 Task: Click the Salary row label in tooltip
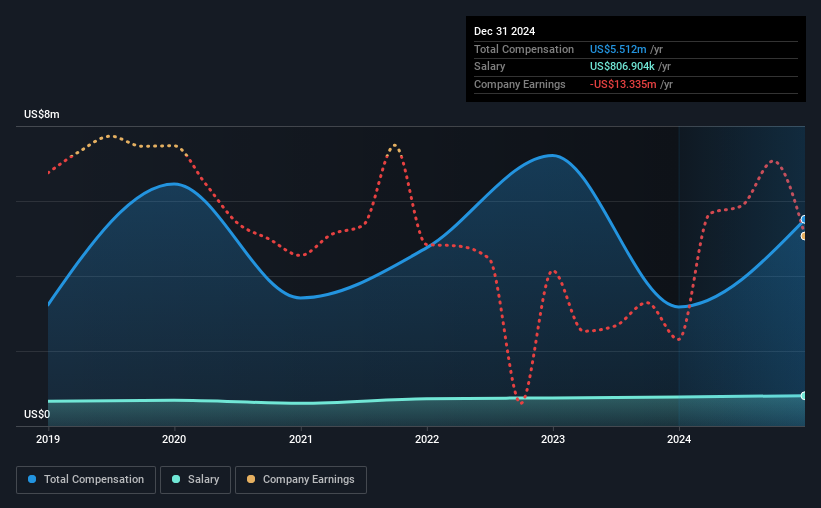pos(490,67)
